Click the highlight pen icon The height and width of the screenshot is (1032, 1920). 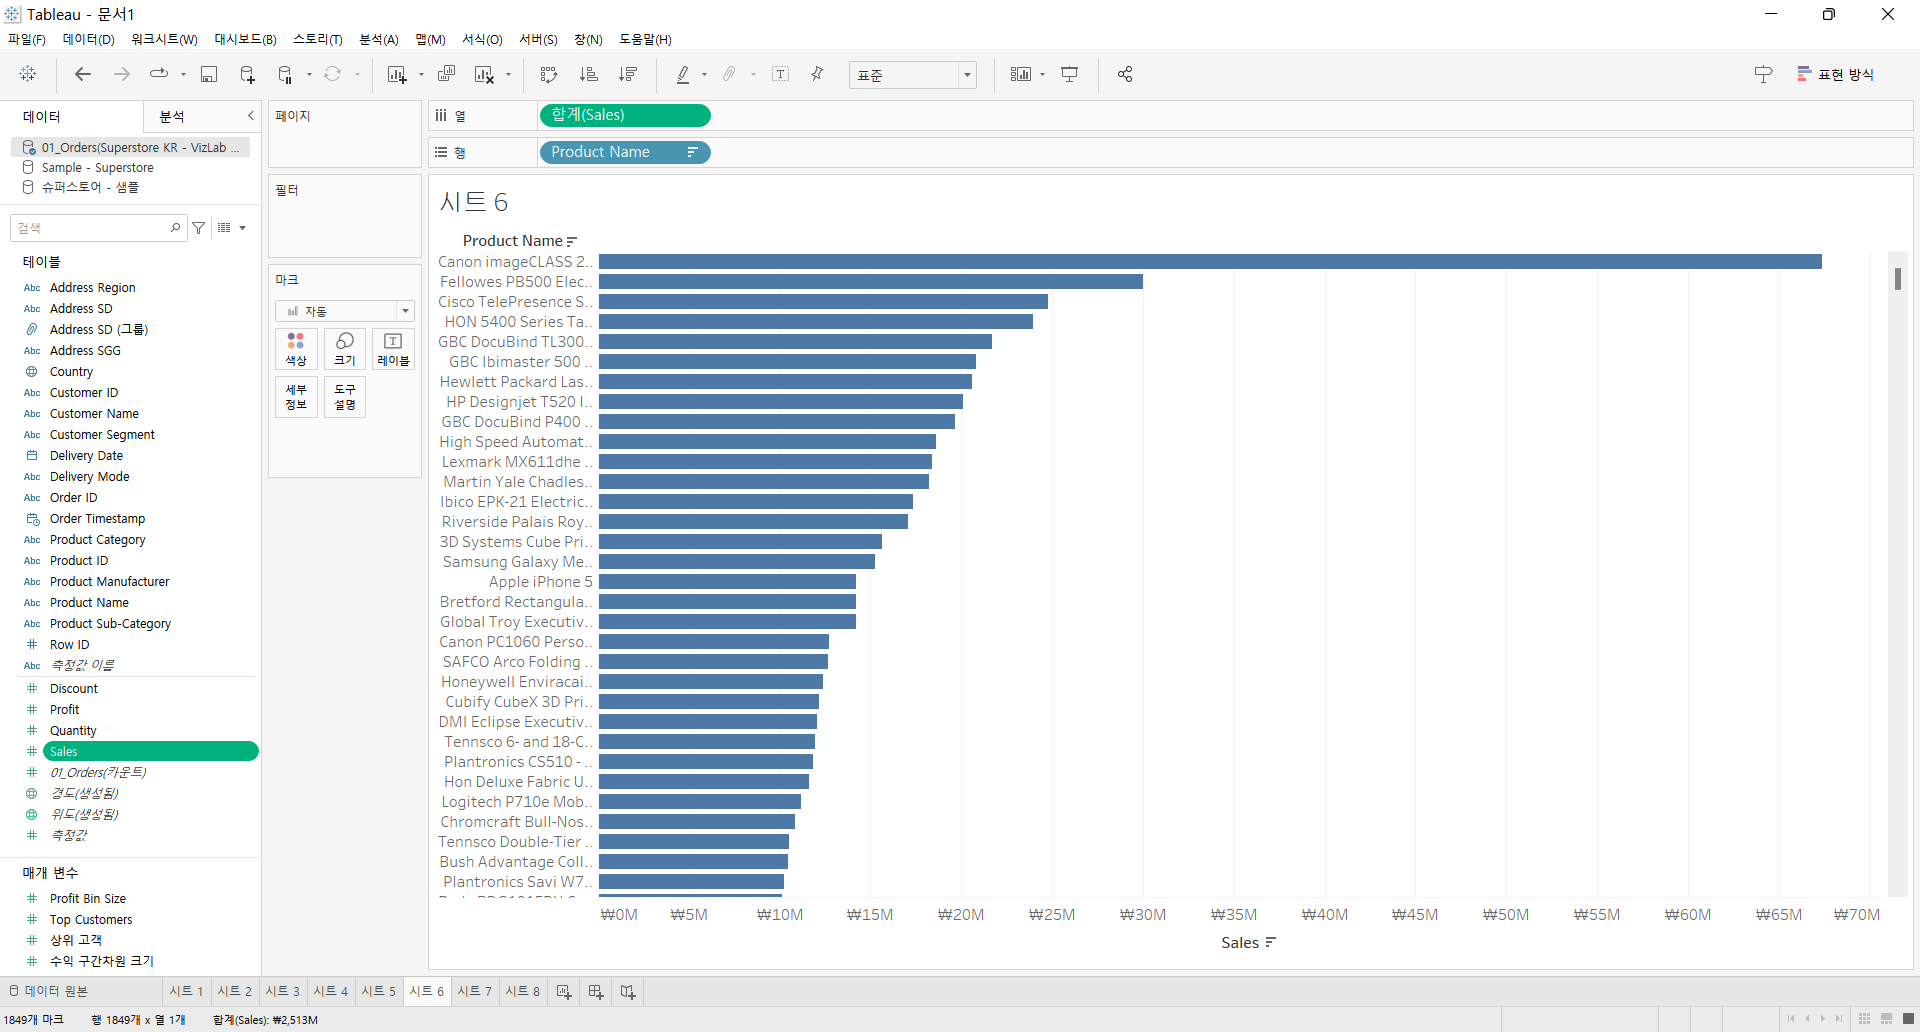(683, 74)
